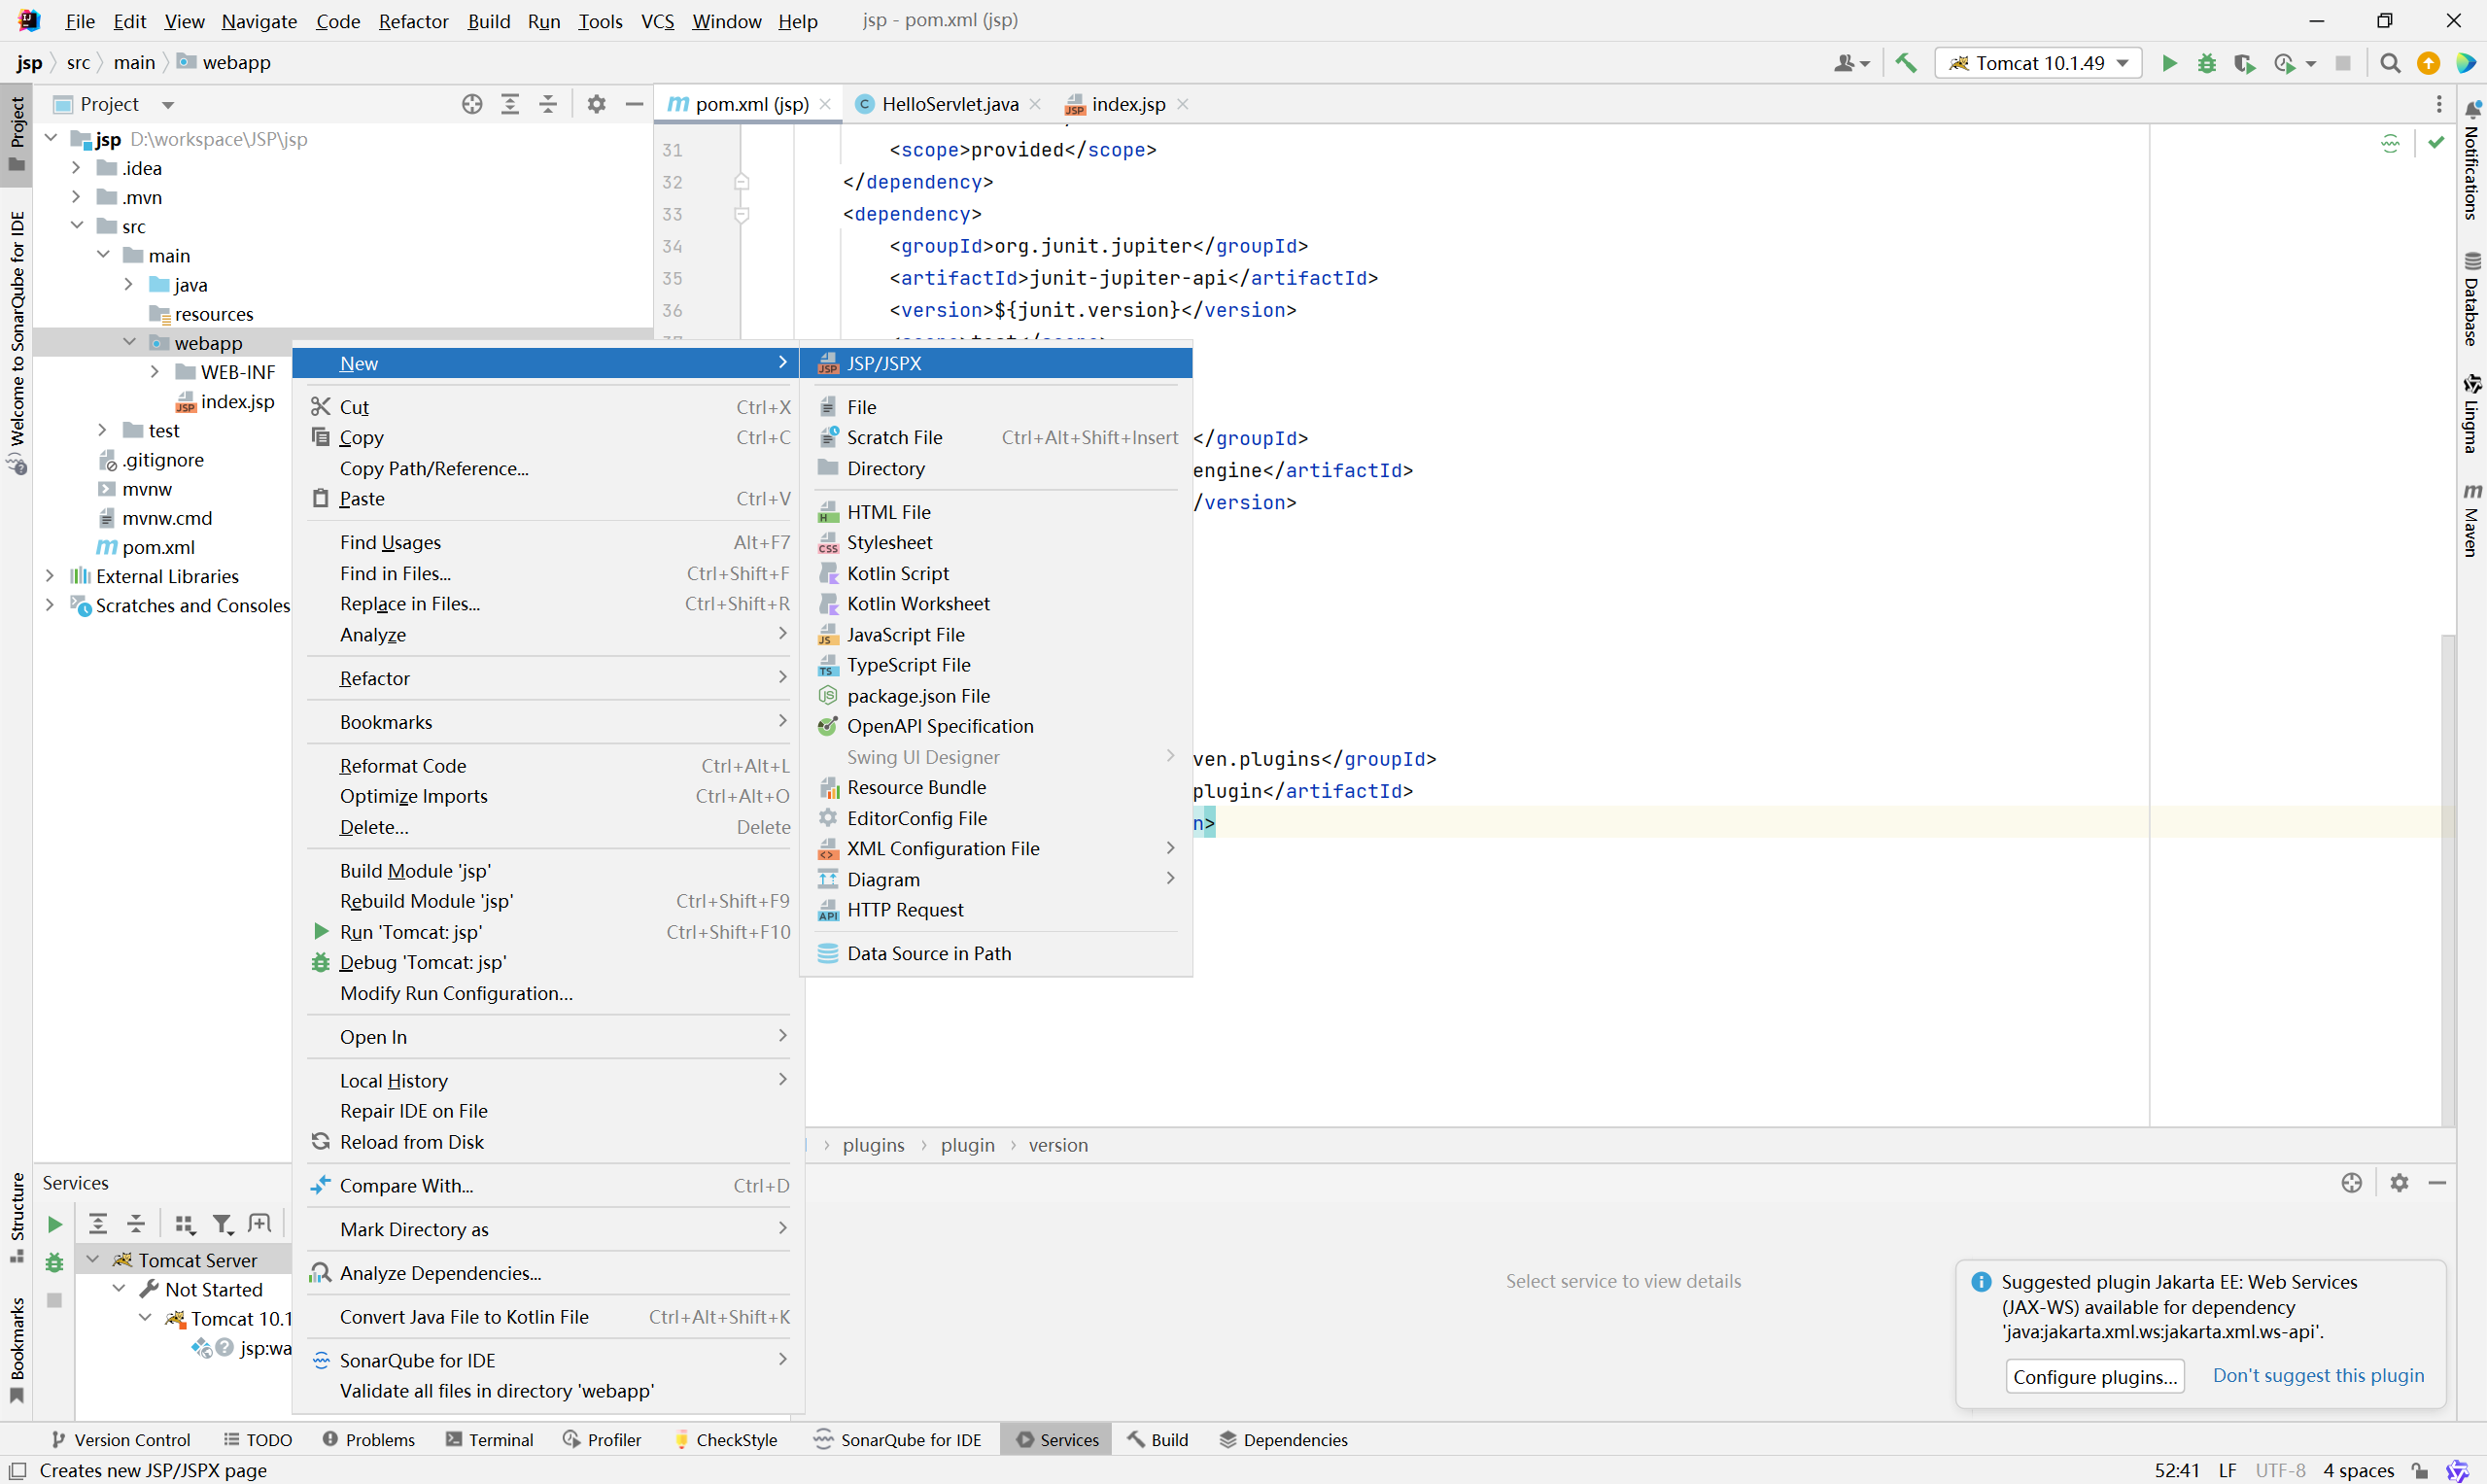The image size is (2487, 1484).
Task: Toggle the Services tool window button
Action: pos(1056,1439)
